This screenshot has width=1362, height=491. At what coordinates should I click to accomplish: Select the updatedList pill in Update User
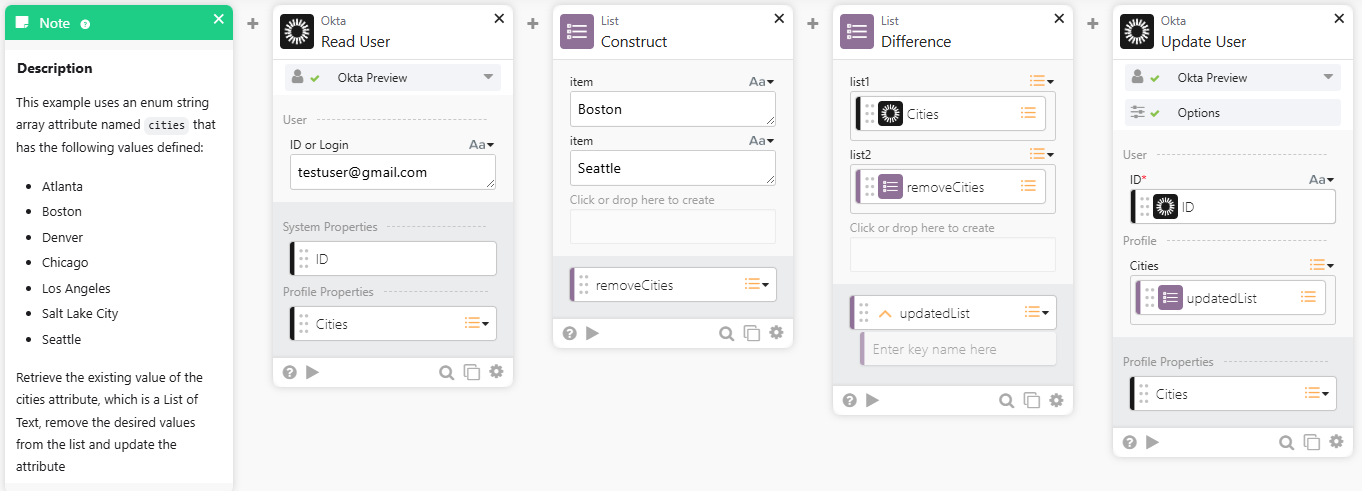click(x=1231, y=298)
